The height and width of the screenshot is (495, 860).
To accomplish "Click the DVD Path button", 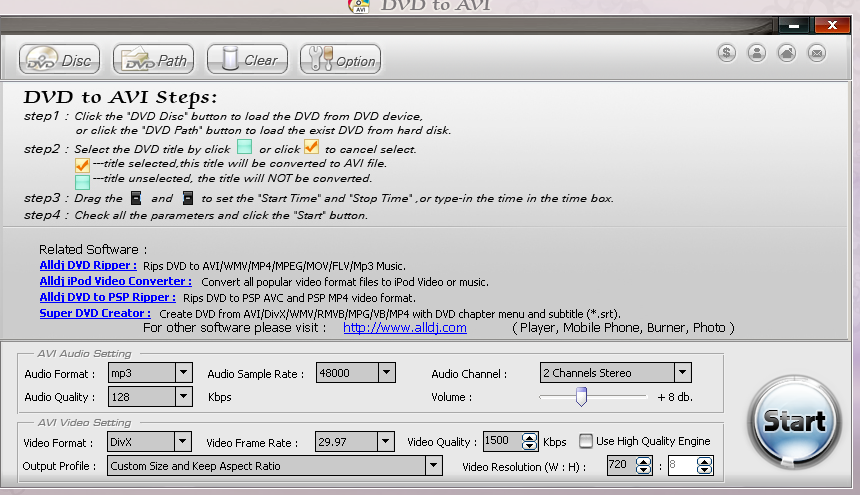I will pyautogui.click(x=154, y=59).
